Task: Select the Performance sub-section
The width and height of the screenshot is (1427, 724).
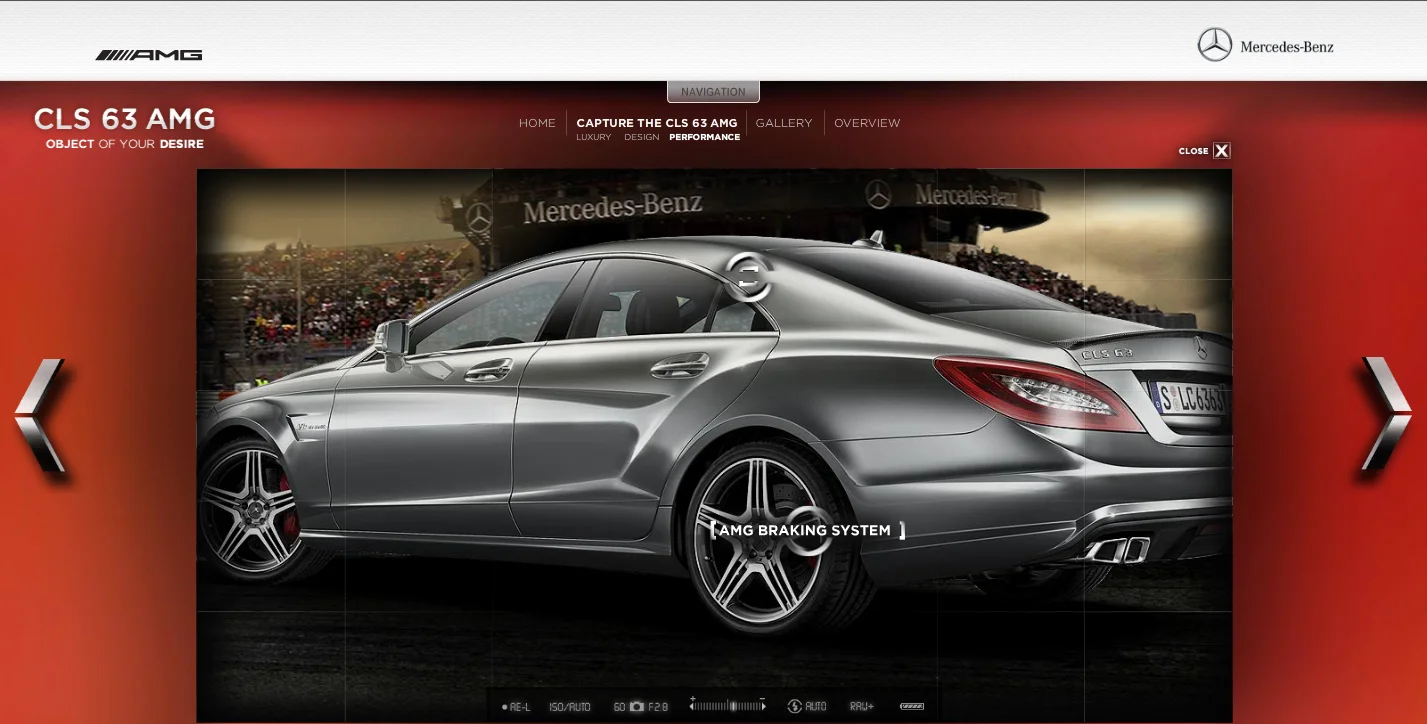Action: 705,138
